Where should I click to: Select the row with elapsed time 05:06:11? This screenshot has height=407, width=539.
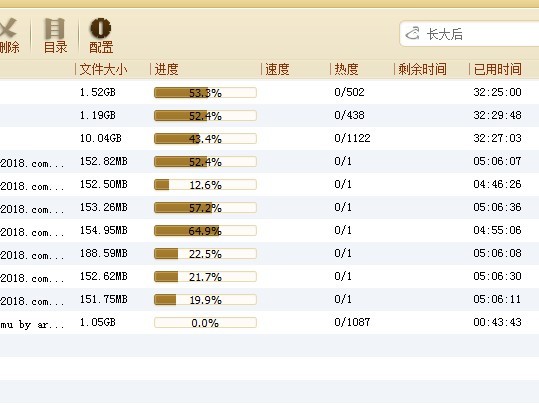click(270, 300)
